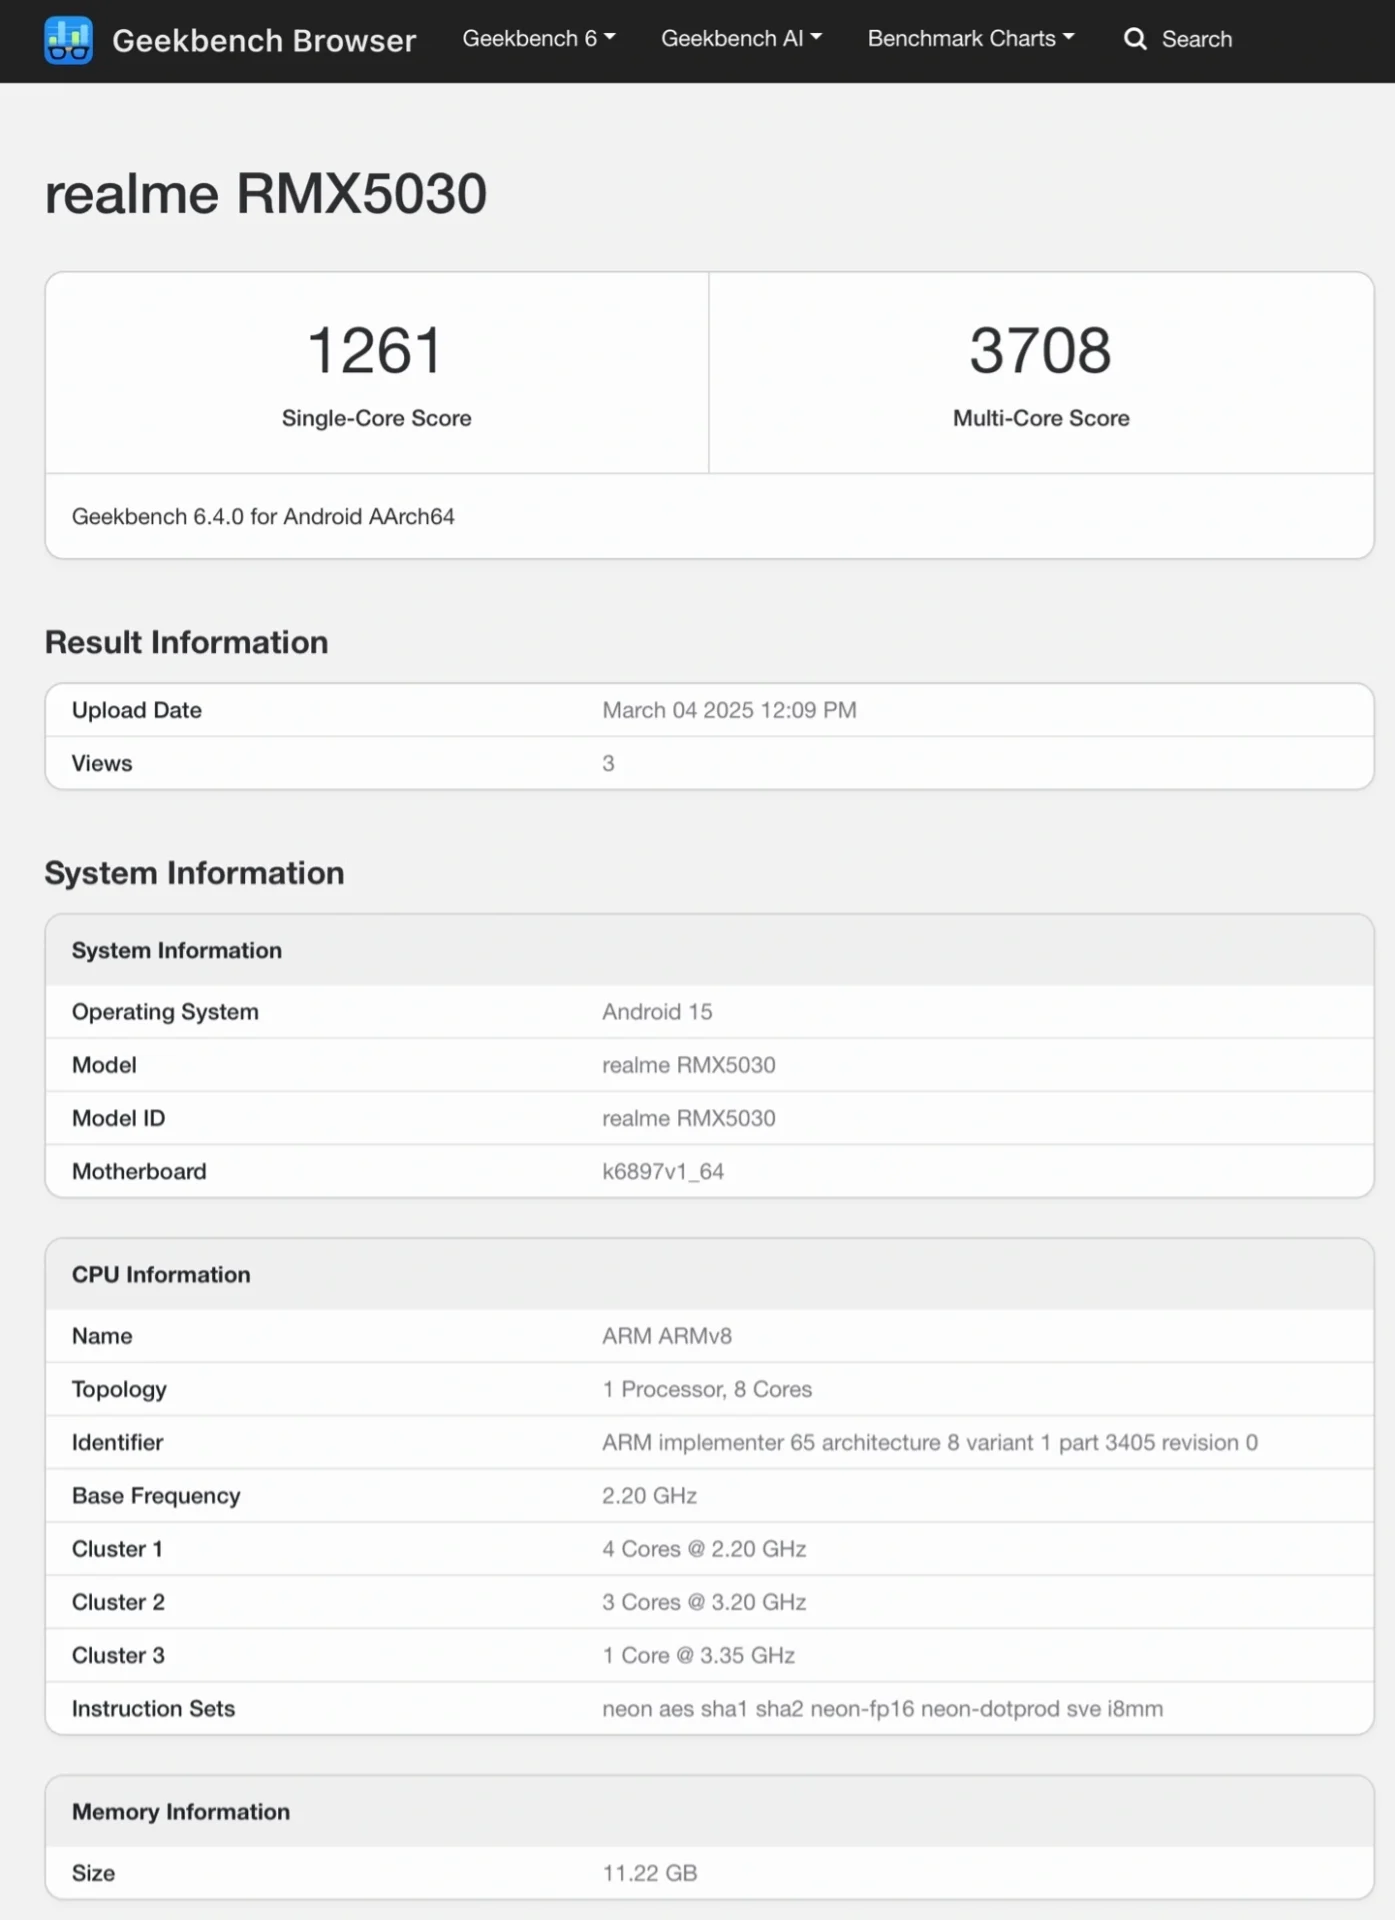Image resolution: width=1395 pixels, height=1920 pixels.
Task: Go to the Geekbench Browser home link
Action: (263, 40)
